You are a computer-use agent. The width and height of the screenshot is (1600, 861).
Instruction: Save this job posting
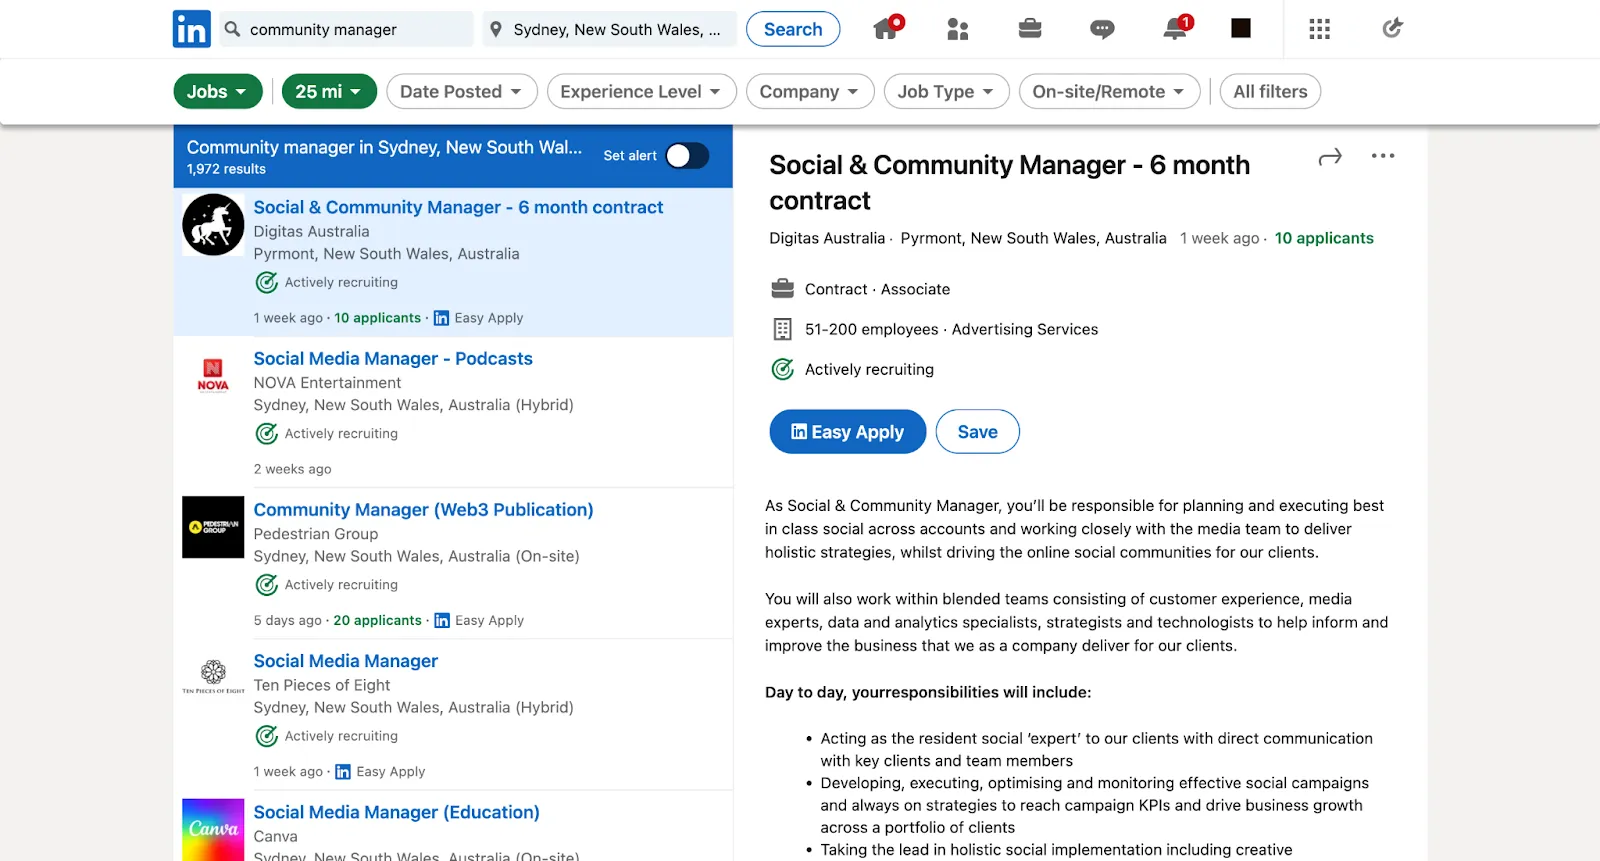pyautogui.click(x=977, y=432)
